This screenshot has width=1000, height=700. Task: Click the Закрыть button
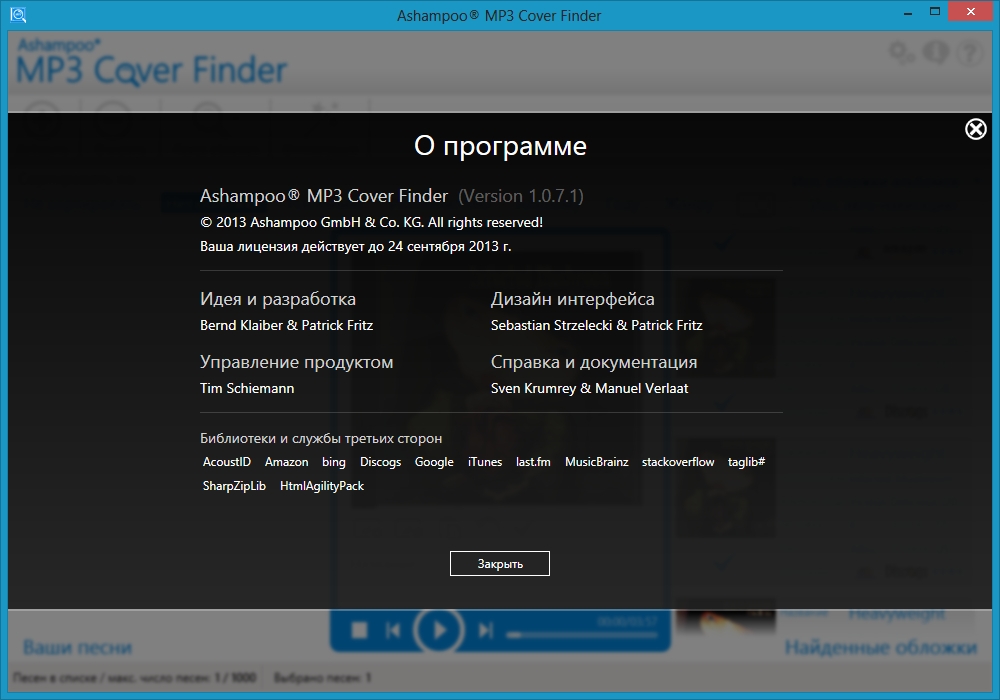(x=500, y=564)
